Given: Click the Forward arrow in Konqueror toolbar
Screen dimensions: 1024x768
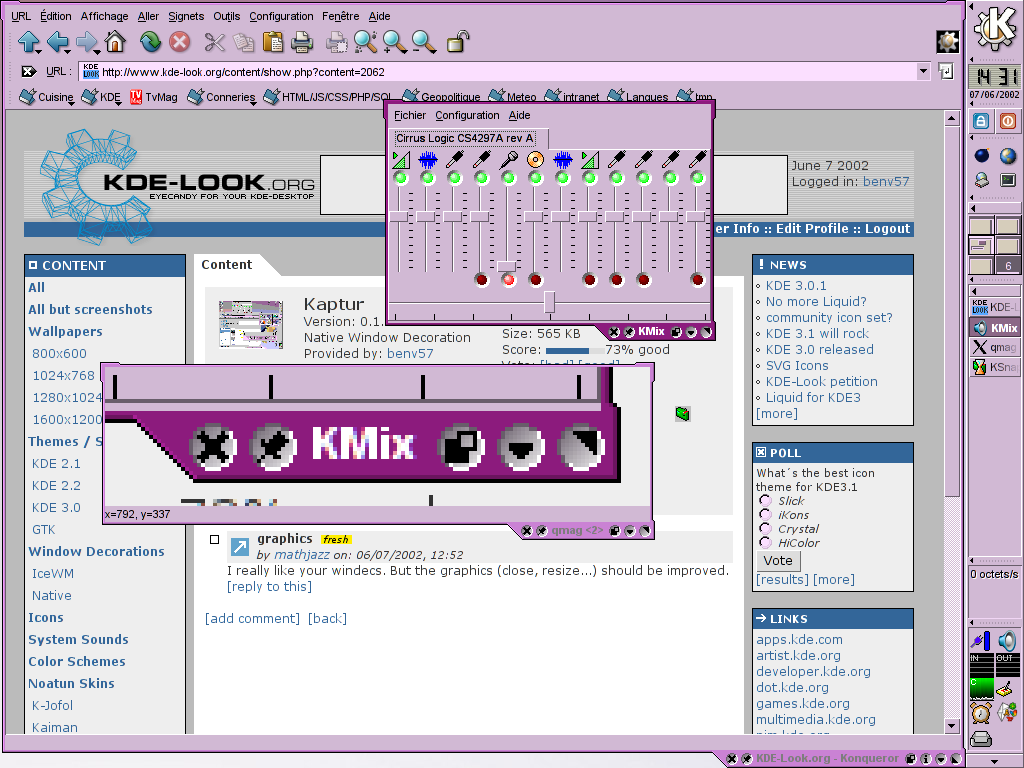Looking at the screenshot, I should pyautogui.click(x=86, y=42).
